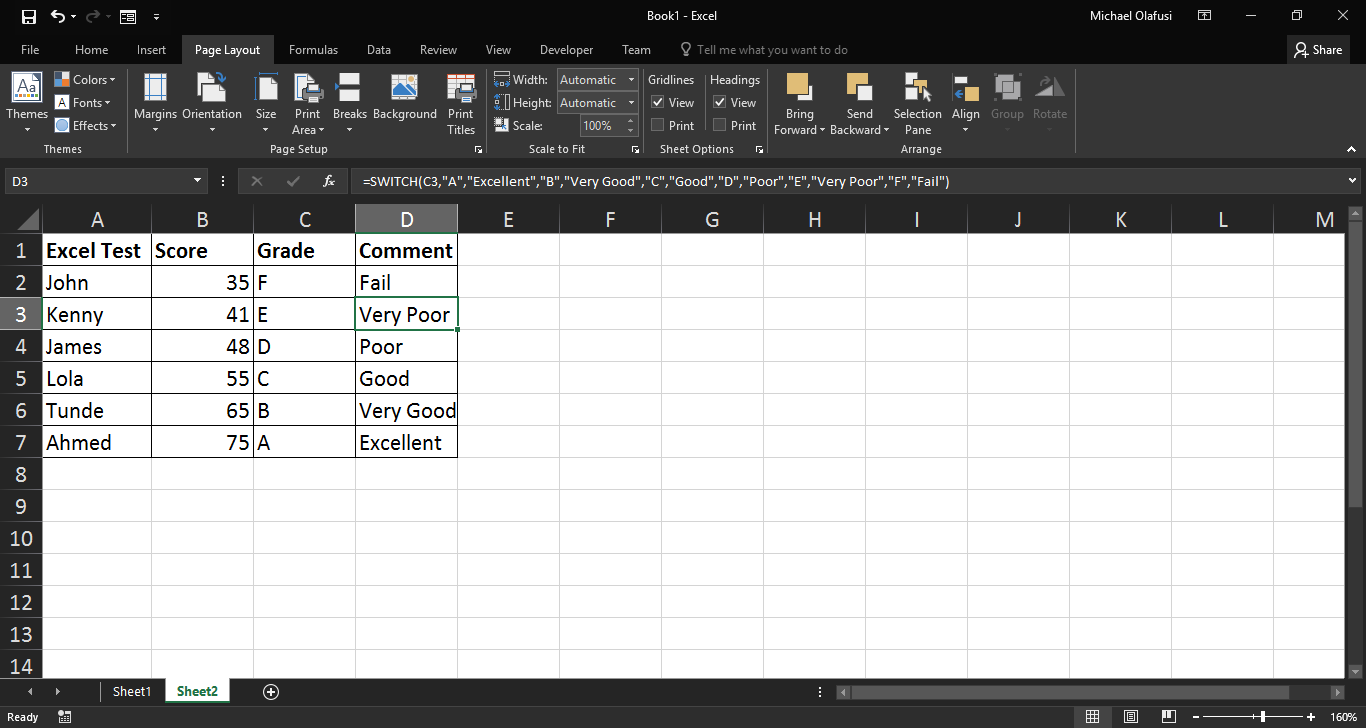Open the Print Titles dialog
The image size is (1366, 728).
tap(461, 103)
